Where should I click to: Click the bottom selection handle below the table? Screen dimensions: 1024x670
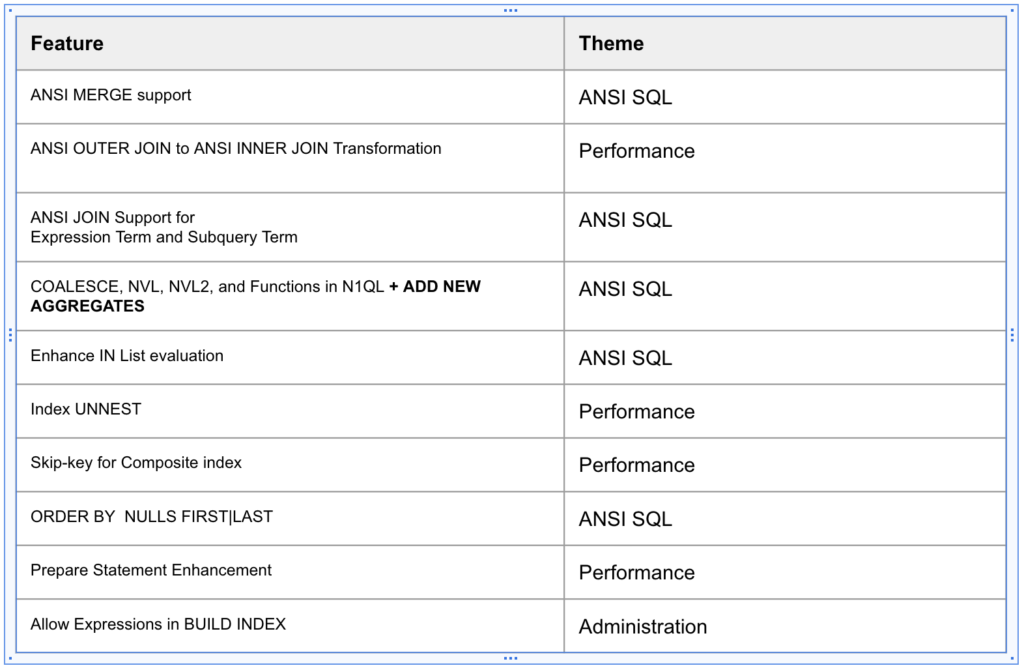click(511, 659)
